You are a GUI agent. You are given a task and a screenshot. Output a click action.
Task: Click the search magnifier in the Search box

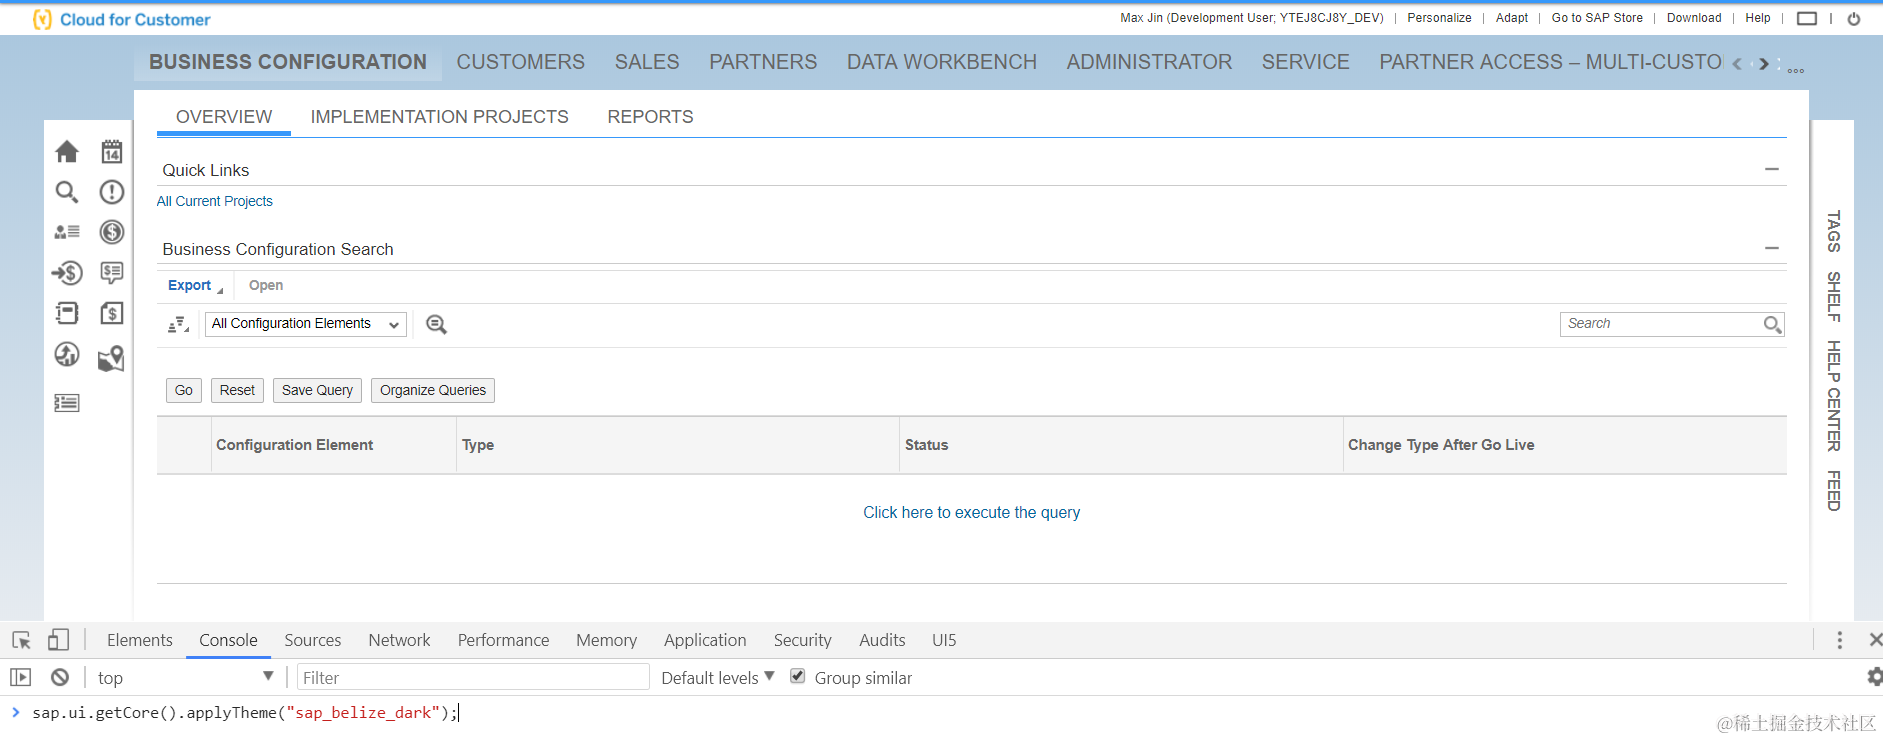pyautogui.click(x=1772, y=324)
